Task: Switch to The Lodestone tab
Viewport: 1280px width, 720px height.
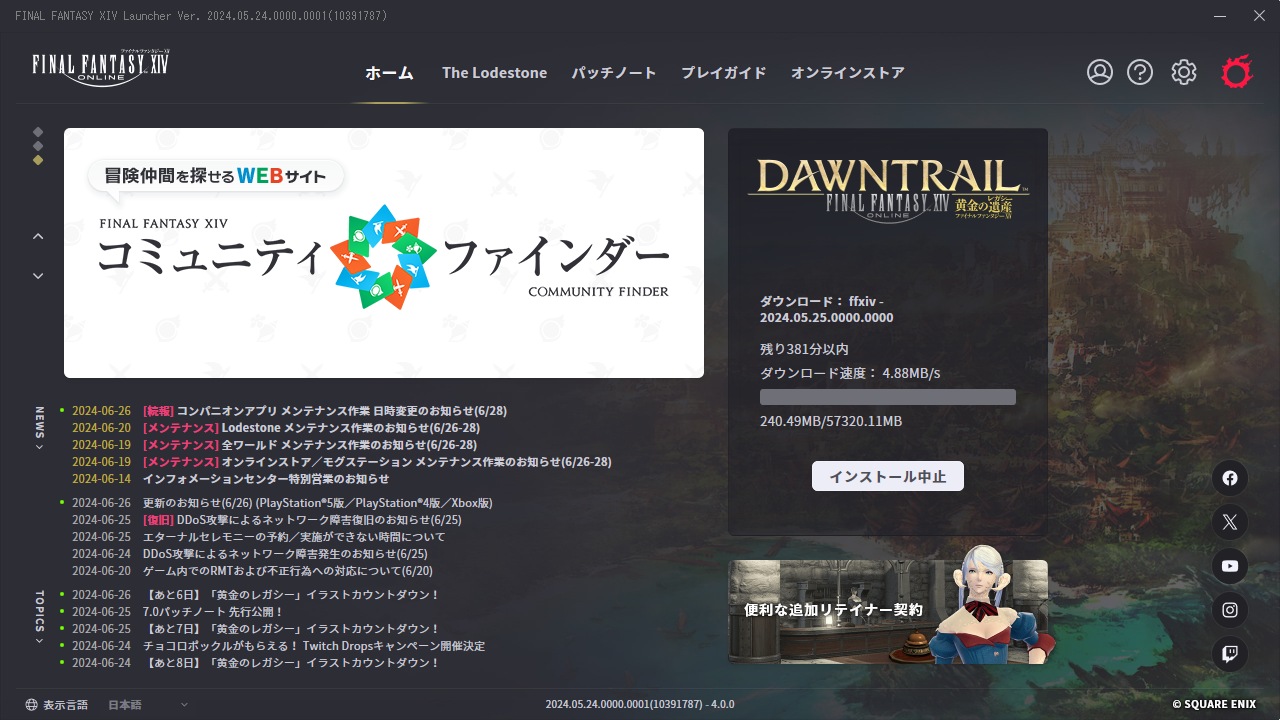Action: (494, 73)
